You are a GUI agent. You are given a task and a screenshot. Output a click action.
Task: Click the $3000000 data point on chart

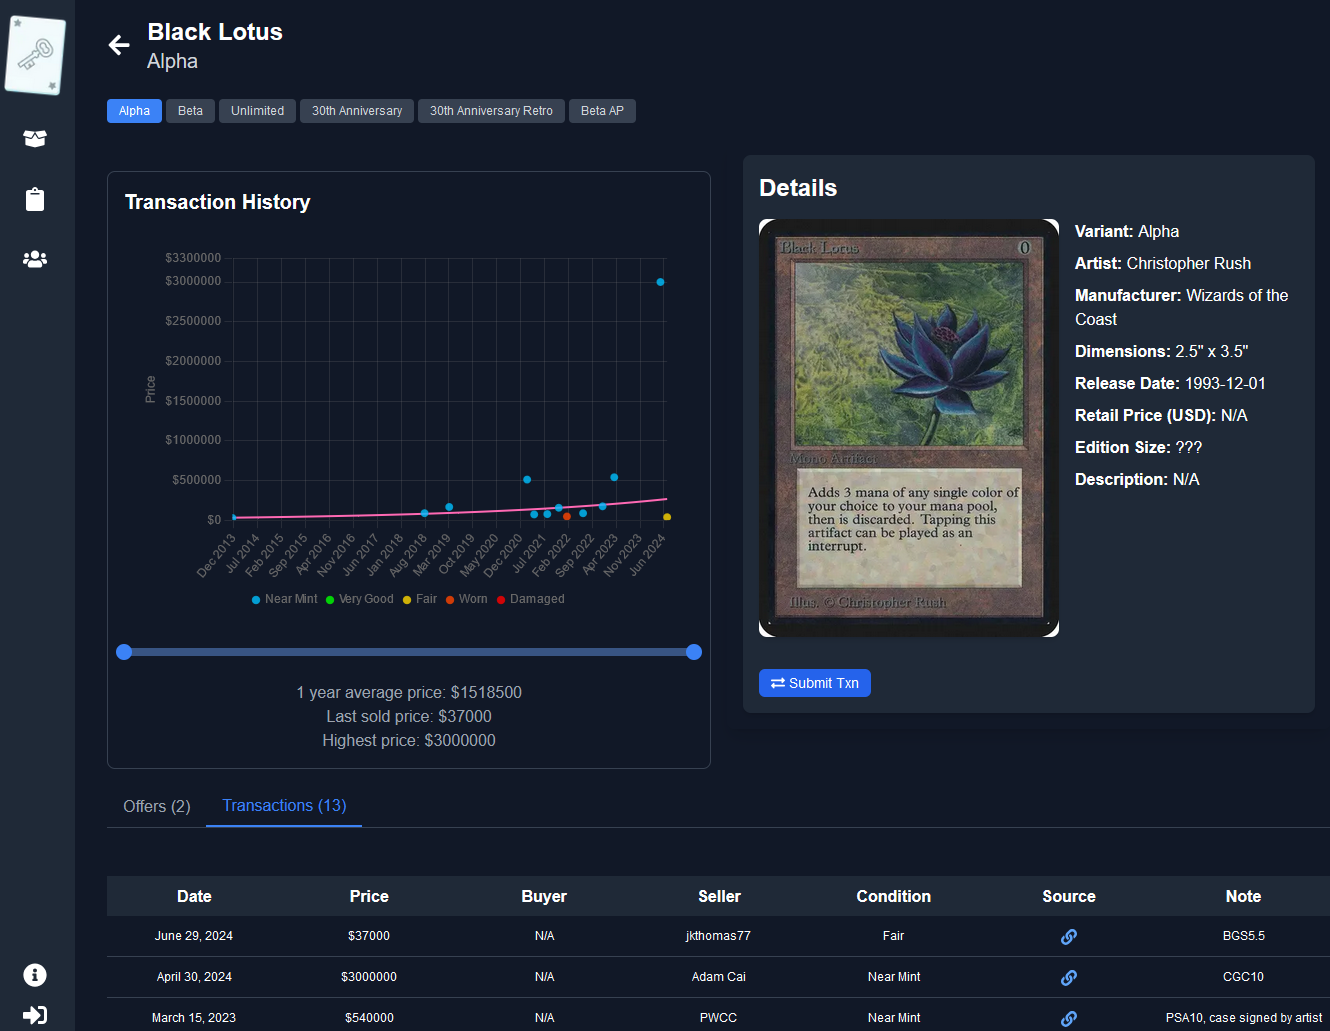pyautogui.click(x=660, y=282)
